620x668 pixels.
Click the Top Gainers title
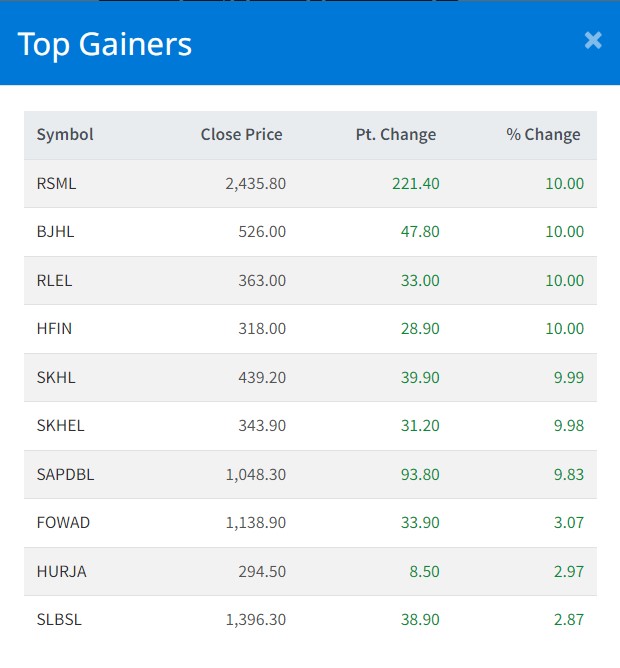click(x=105, y=44)
